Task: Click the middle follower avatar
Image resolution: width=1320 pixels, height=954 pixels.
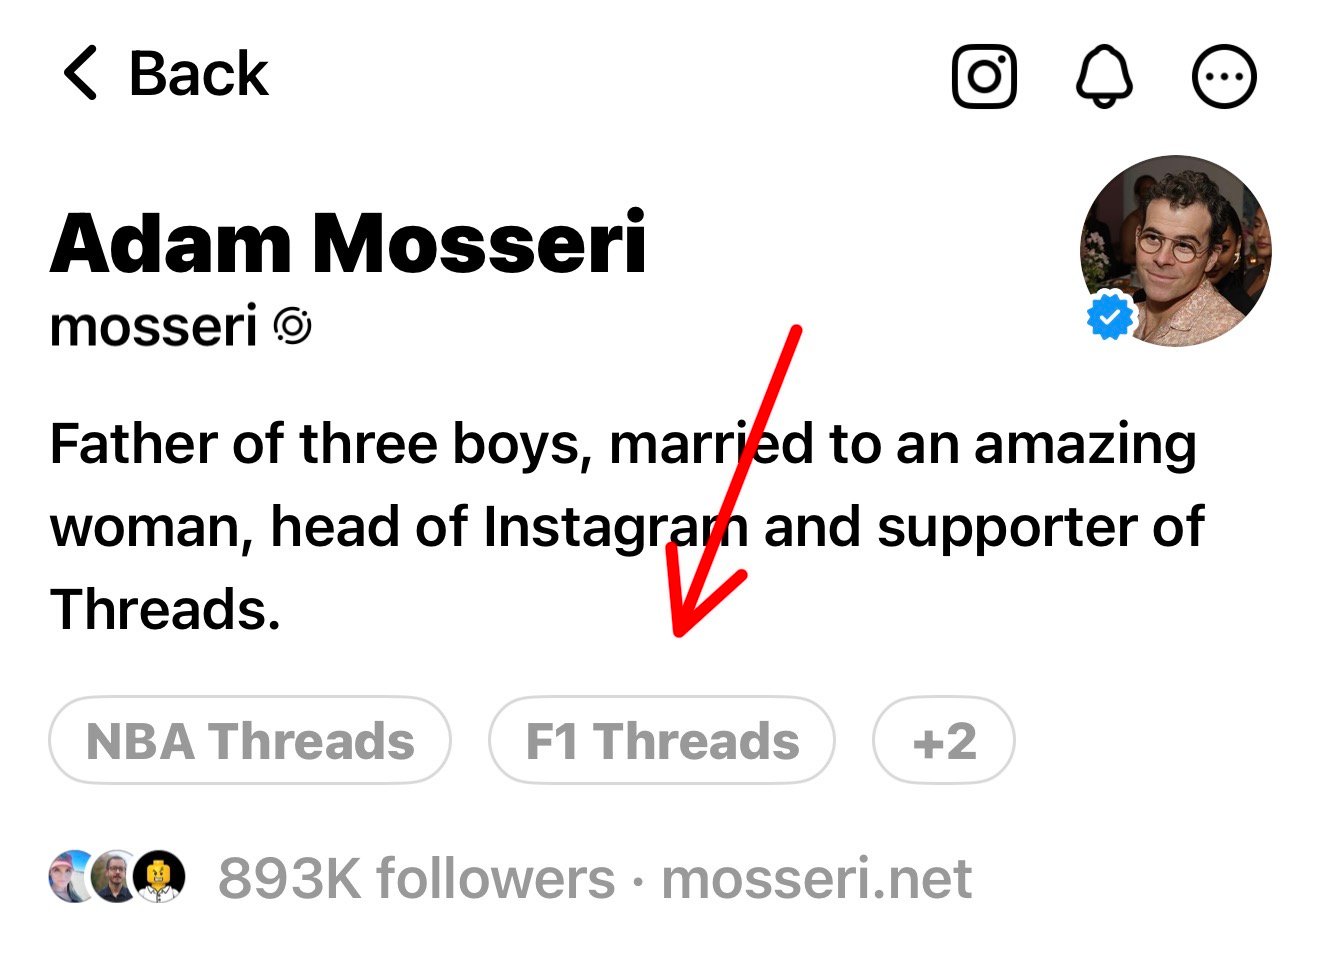Action: point(116,875)
